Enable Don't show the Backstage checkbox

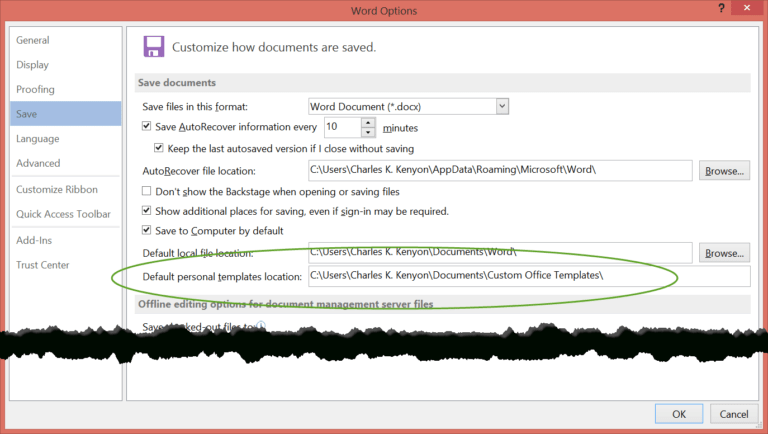point(146,191)
